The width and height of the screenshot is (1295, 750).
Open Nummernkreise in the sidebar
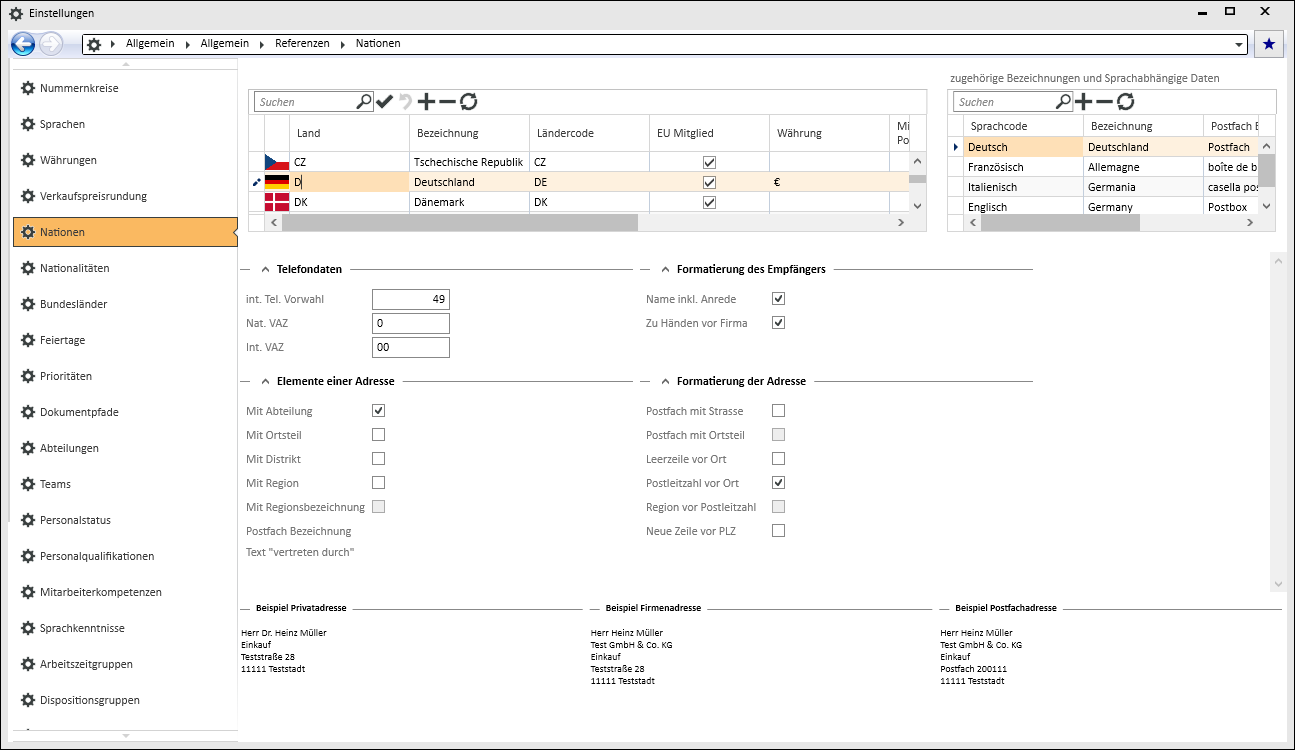(125, 88)
